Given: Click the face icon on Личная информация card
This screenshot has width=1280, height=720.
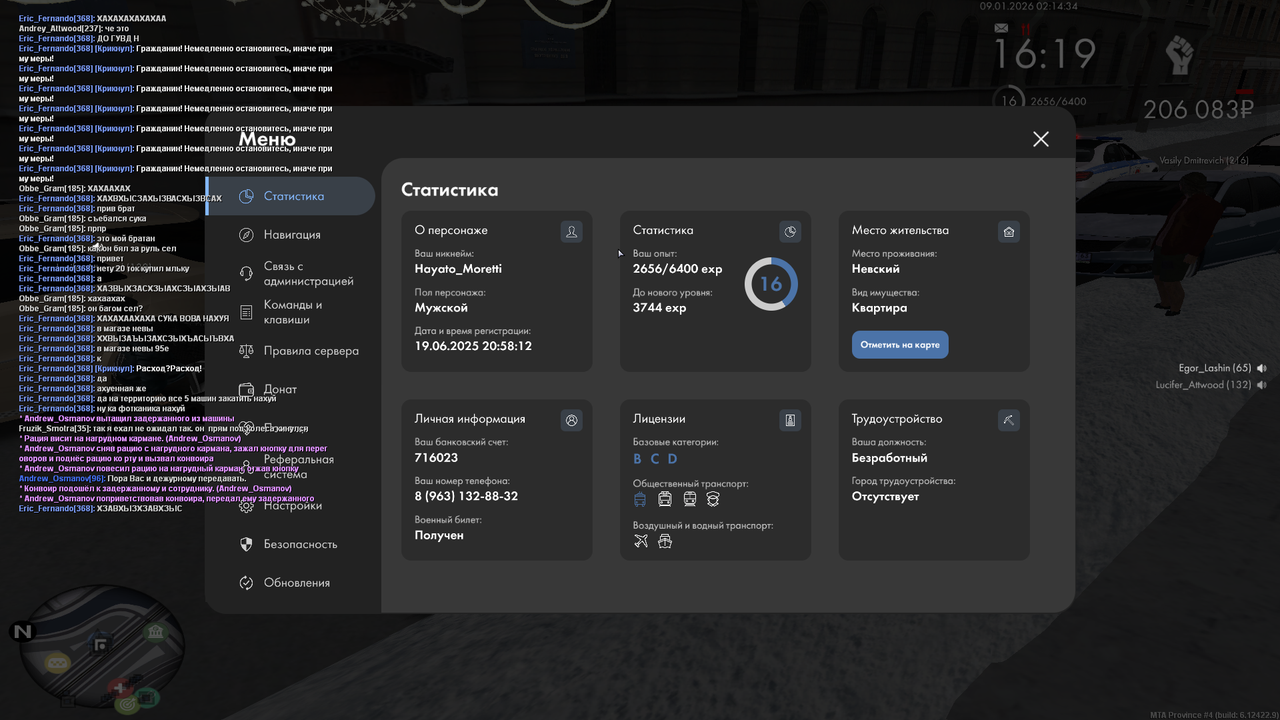Looking at the screenshot, I should [x=571, y=420].
